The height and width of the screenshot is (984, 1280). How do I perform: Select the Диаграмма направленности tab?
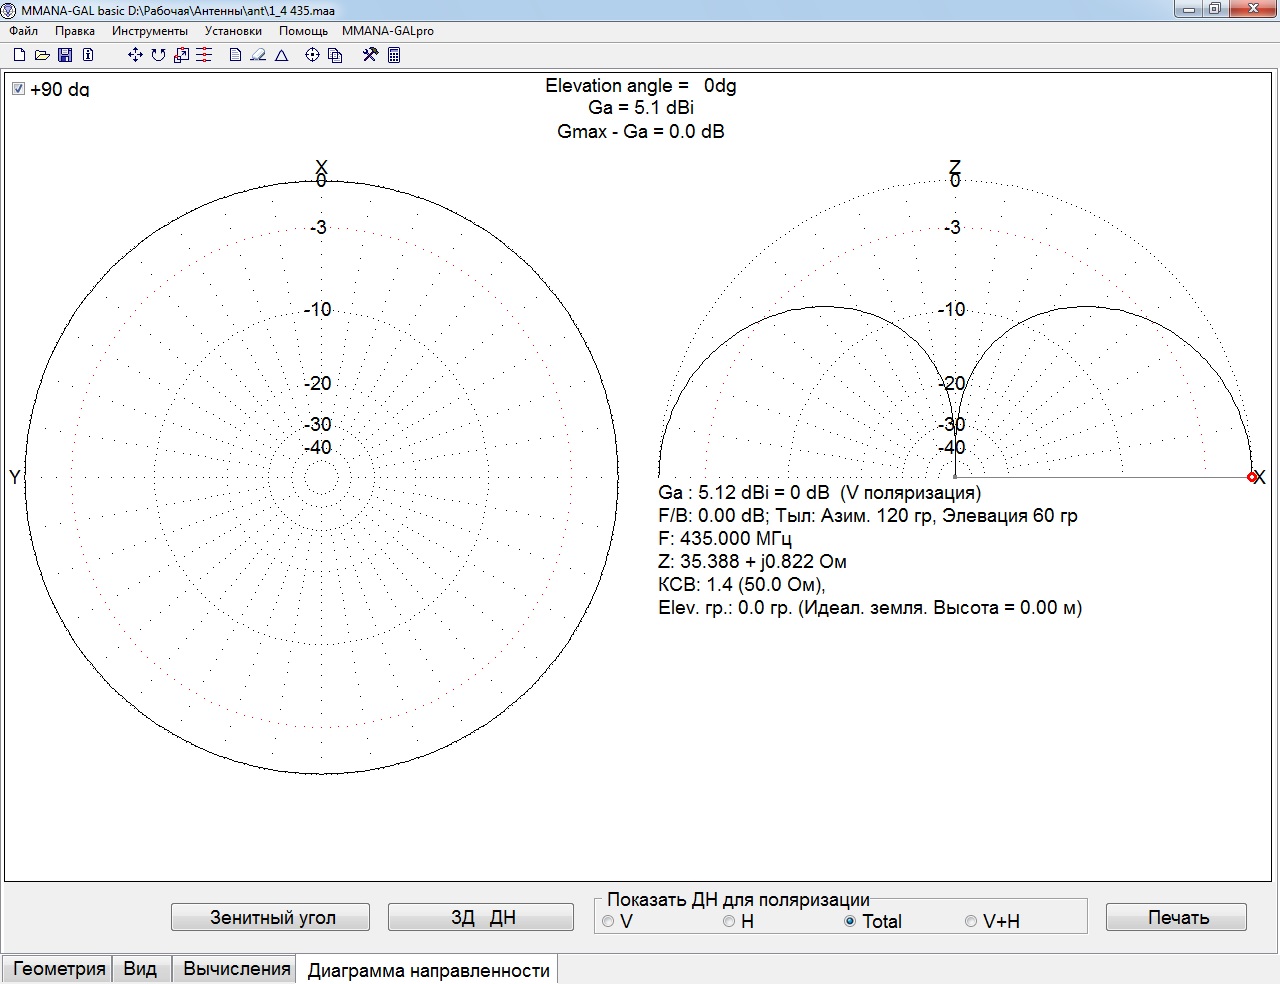(428, 970)
